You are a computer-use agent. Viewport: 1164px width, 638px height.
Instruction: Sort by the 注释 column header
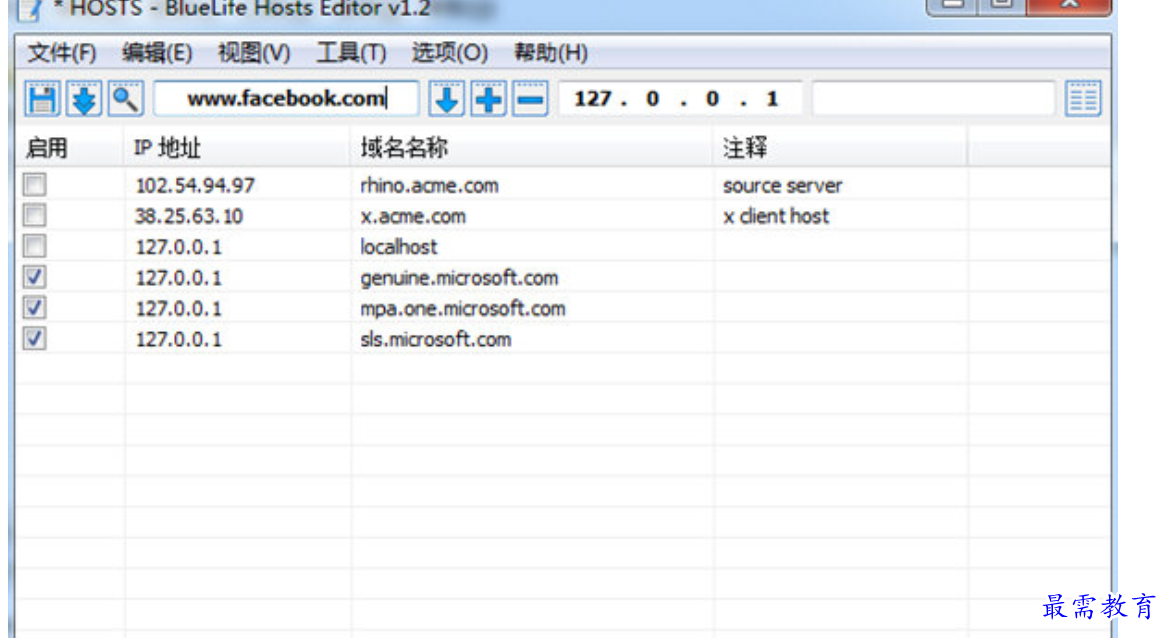tap(840, 148)
